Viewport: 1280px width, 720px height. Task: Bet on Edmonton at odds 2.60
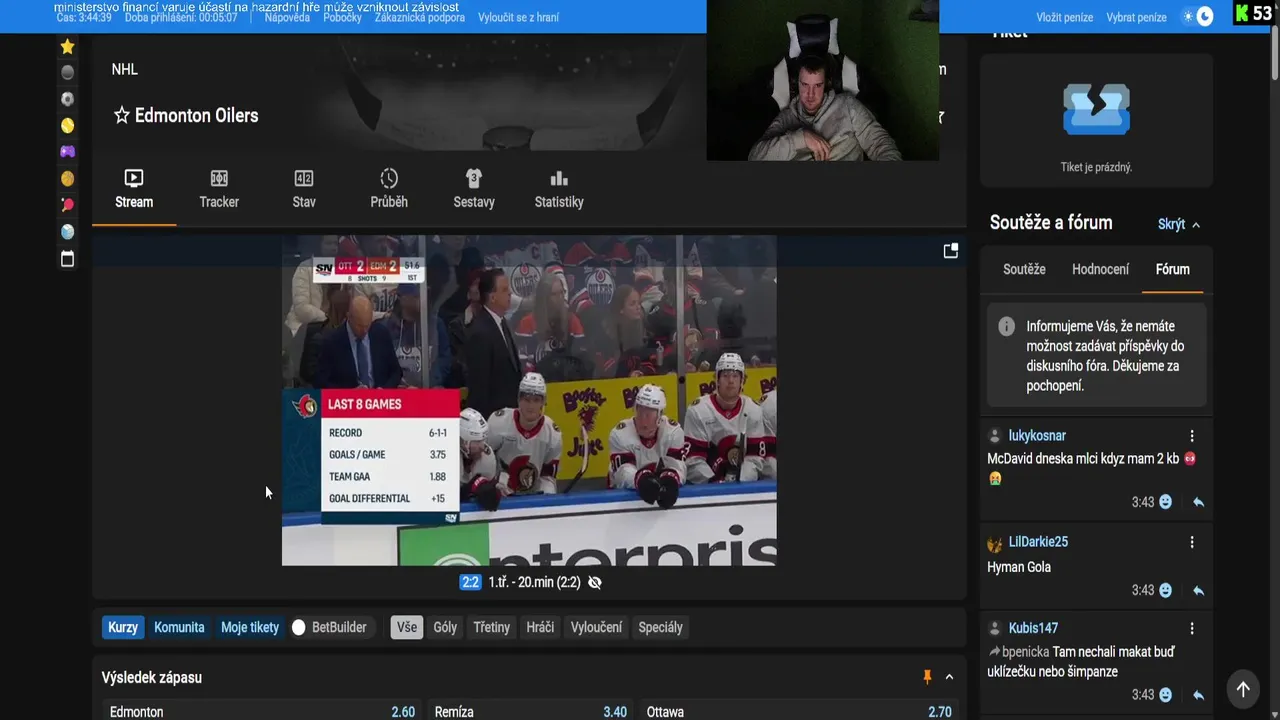click(262, 711)
